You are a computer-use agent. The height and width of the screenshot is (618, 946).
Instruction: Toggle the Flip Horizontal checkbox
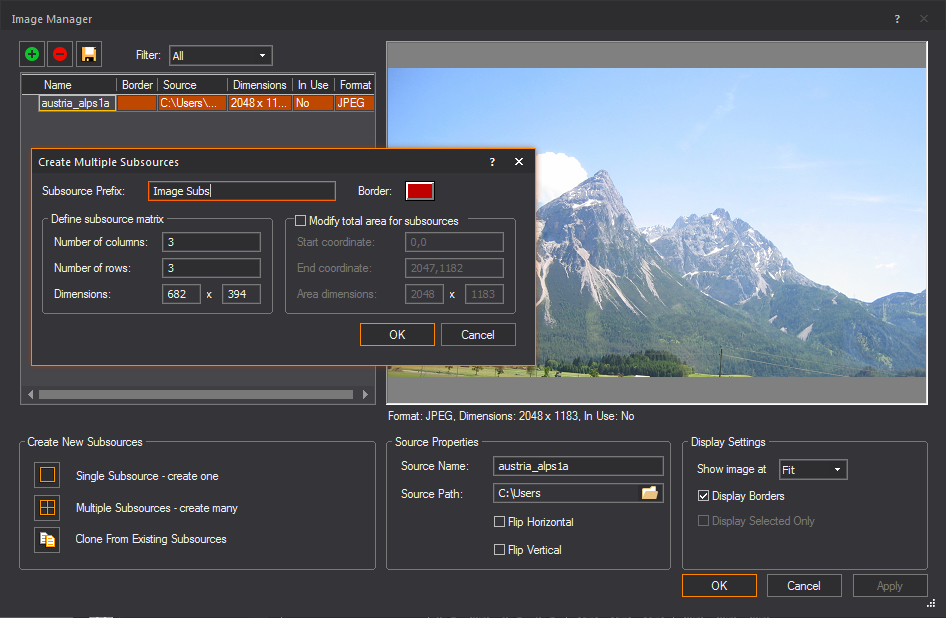[500, 522]
